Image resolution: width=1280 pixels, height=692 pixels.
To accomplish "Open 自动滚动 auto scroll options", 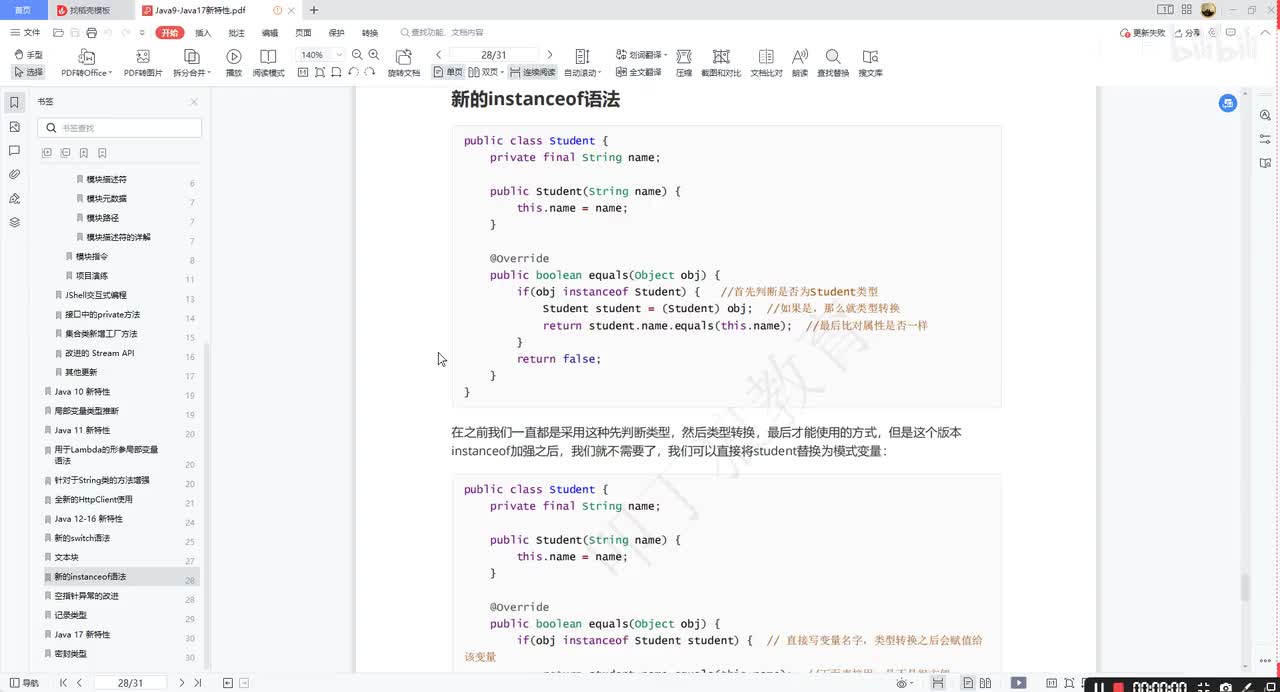I will pos(582,62).
